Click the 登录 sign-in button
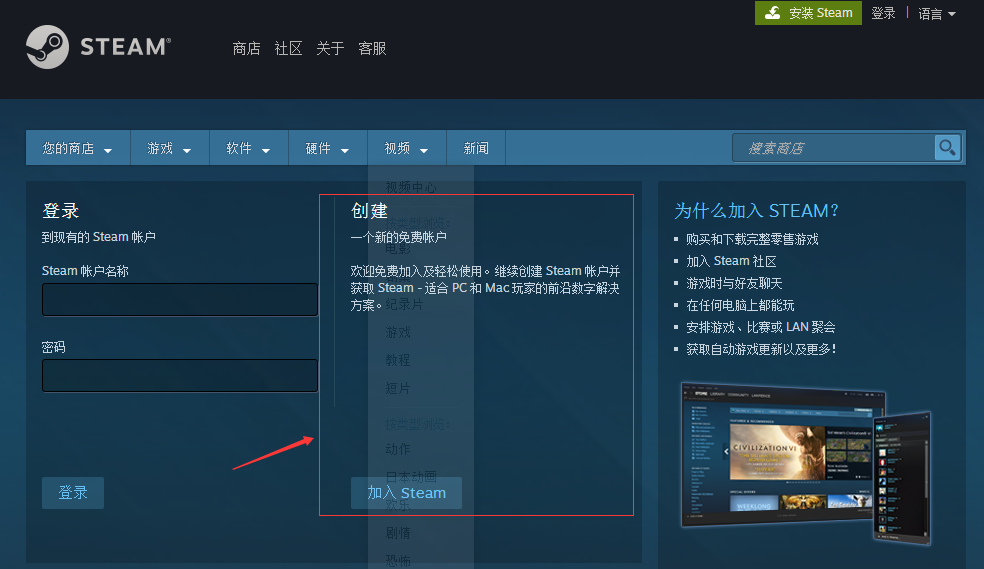 pyautogui.click(x=73, y=492)
